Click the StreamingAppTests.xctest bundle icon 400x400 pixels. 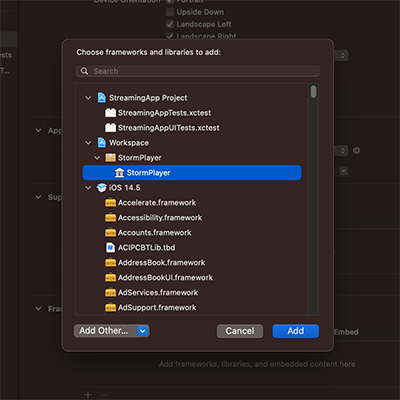coord(110,113)
